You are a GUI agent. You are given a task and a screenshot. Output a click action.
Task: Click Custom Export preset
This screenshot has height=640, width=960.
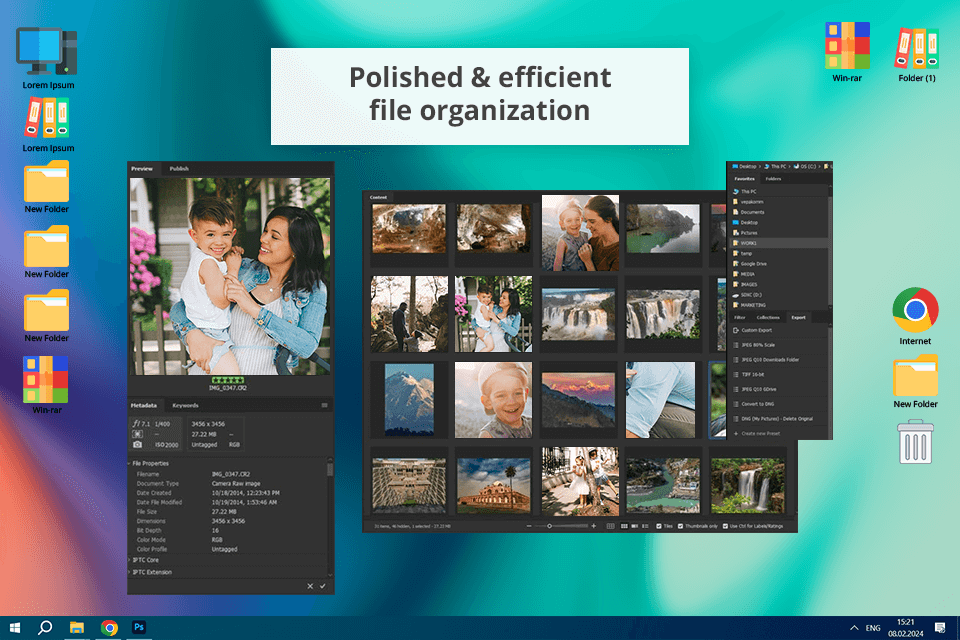point(758,330)
